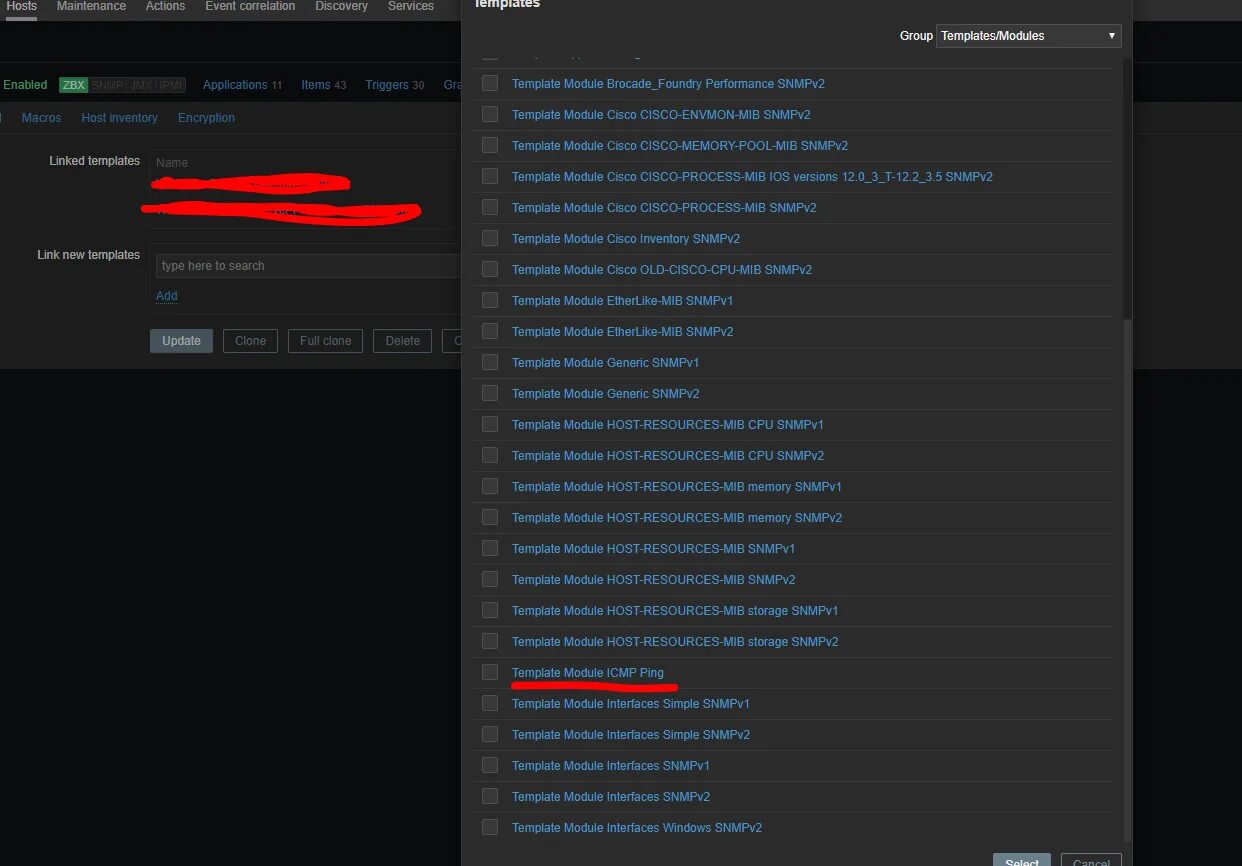Open Template Module Interfaces Windows SNMPv2 link

point(637,828)
